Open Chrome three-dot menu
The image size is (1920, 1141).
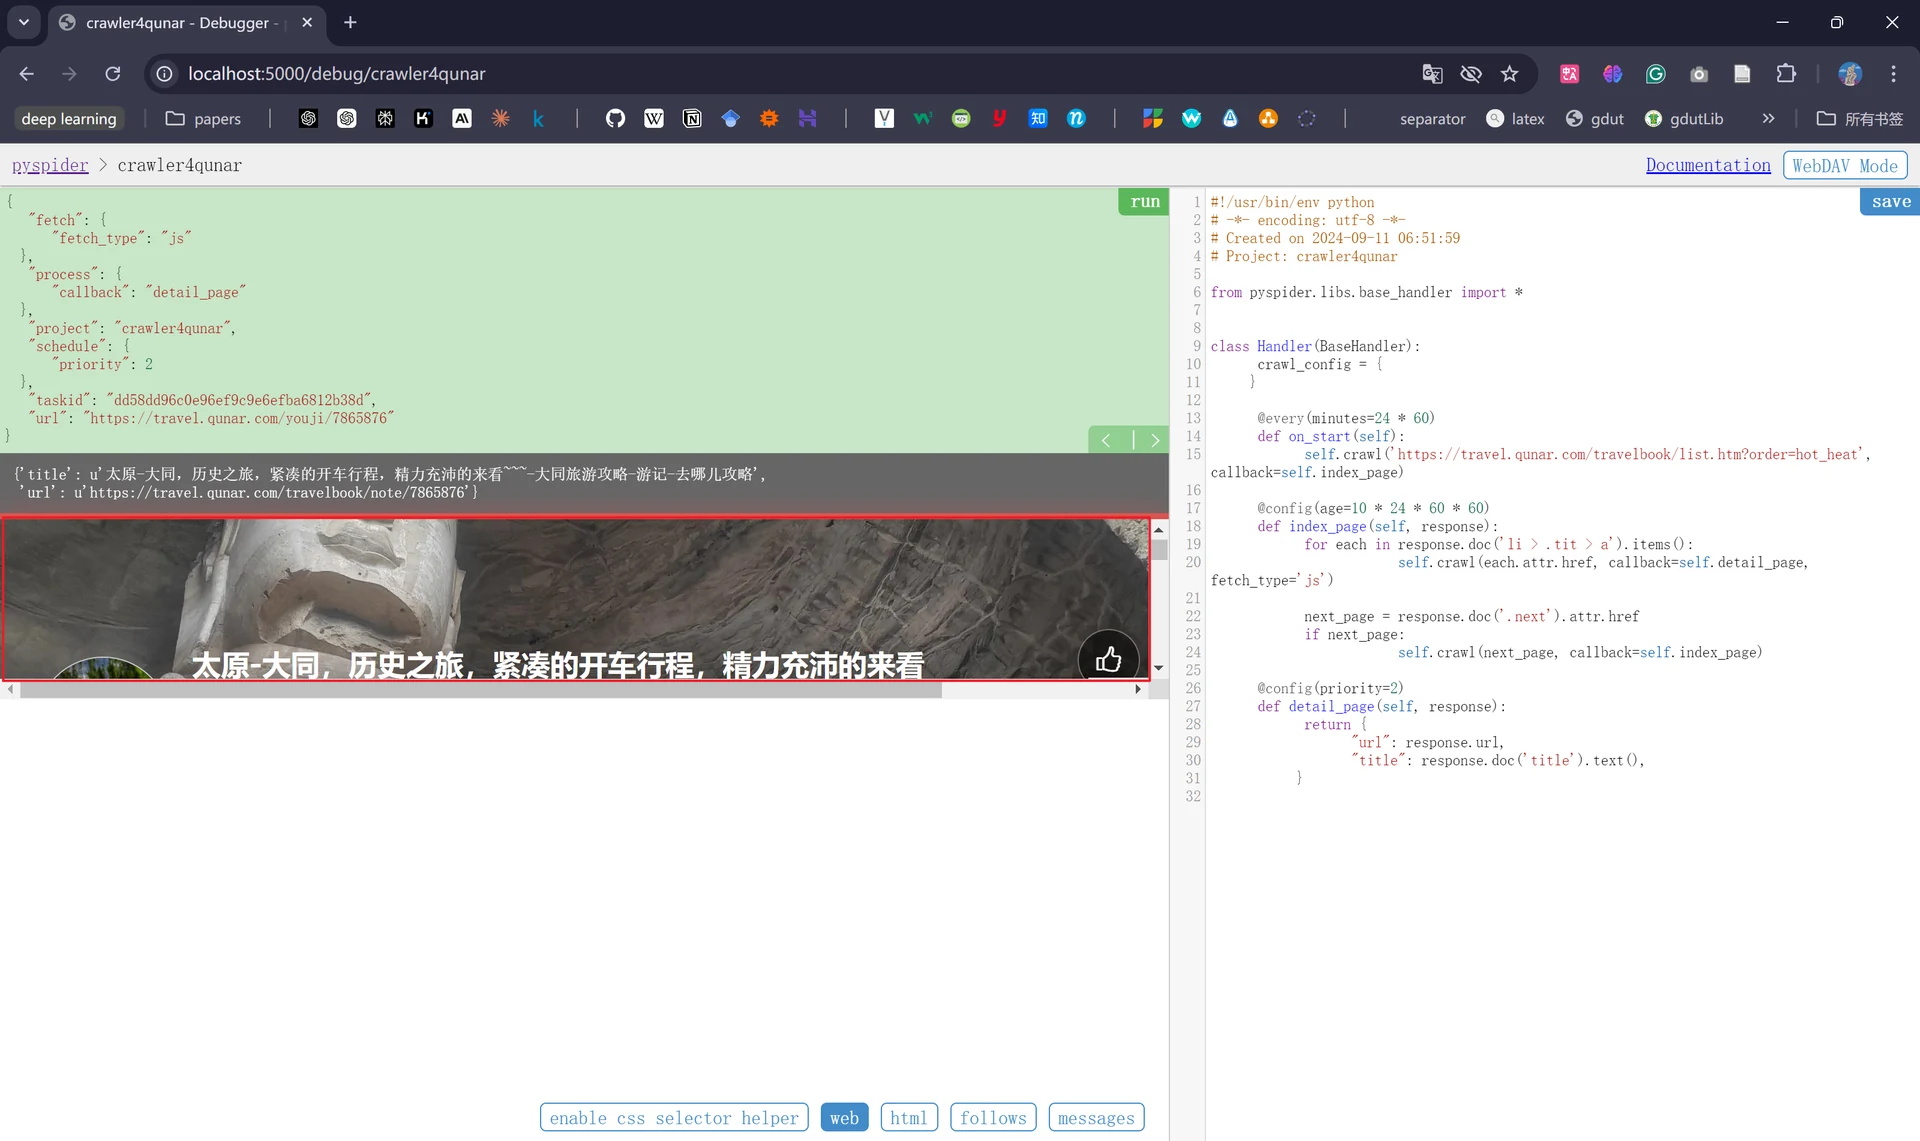coord(1893,74)
